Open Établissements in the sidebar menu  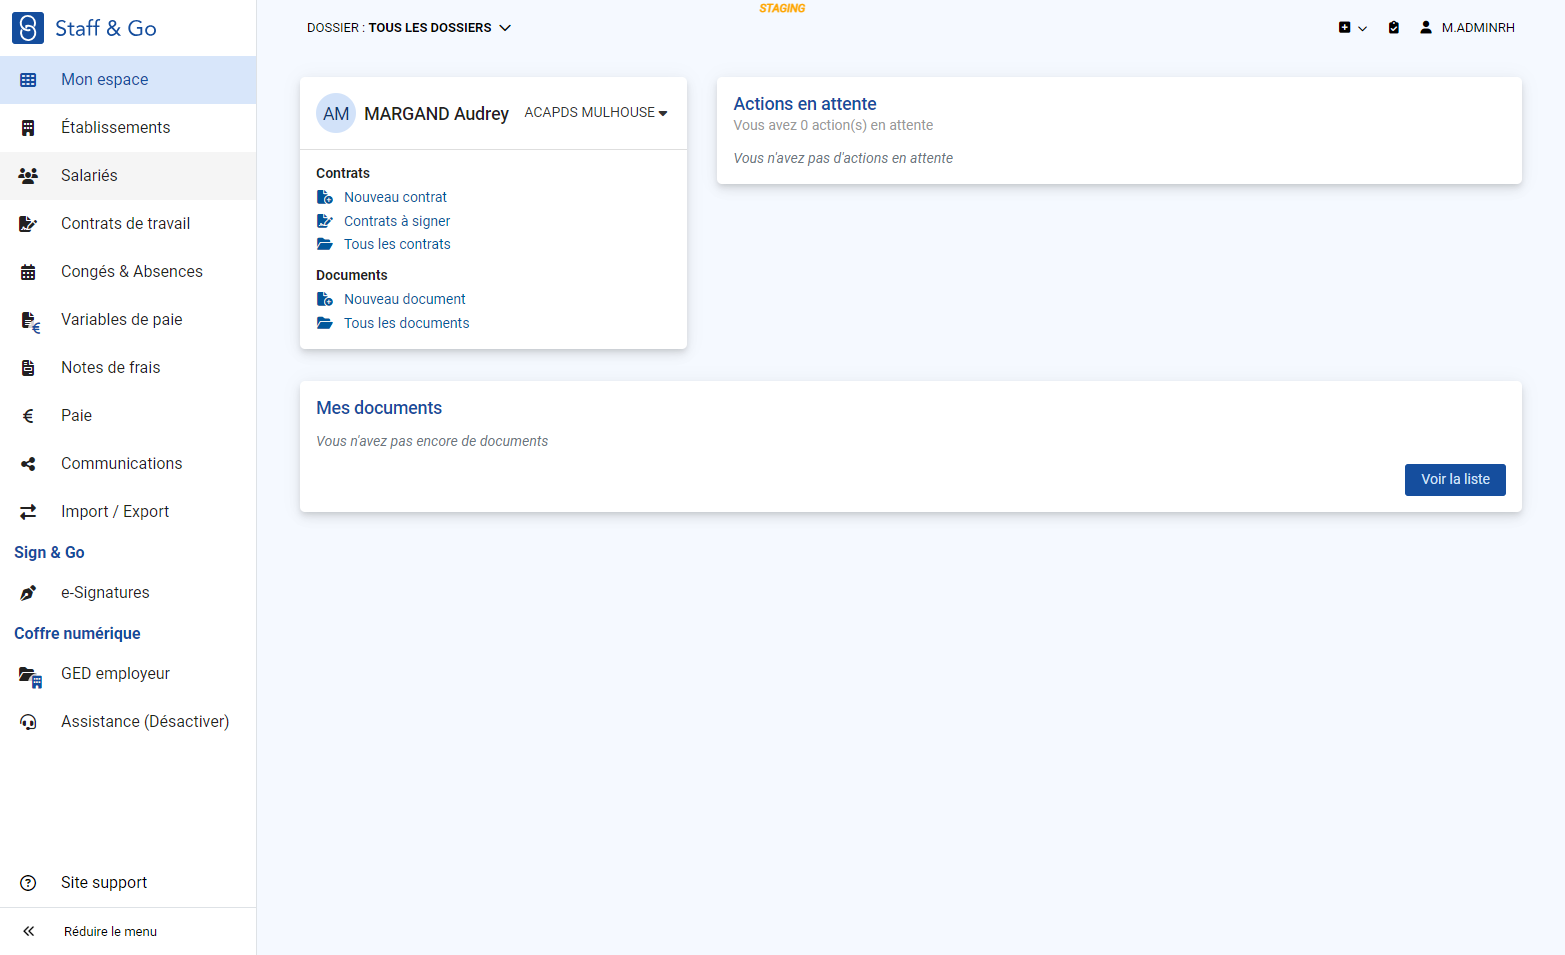[128, 128]
